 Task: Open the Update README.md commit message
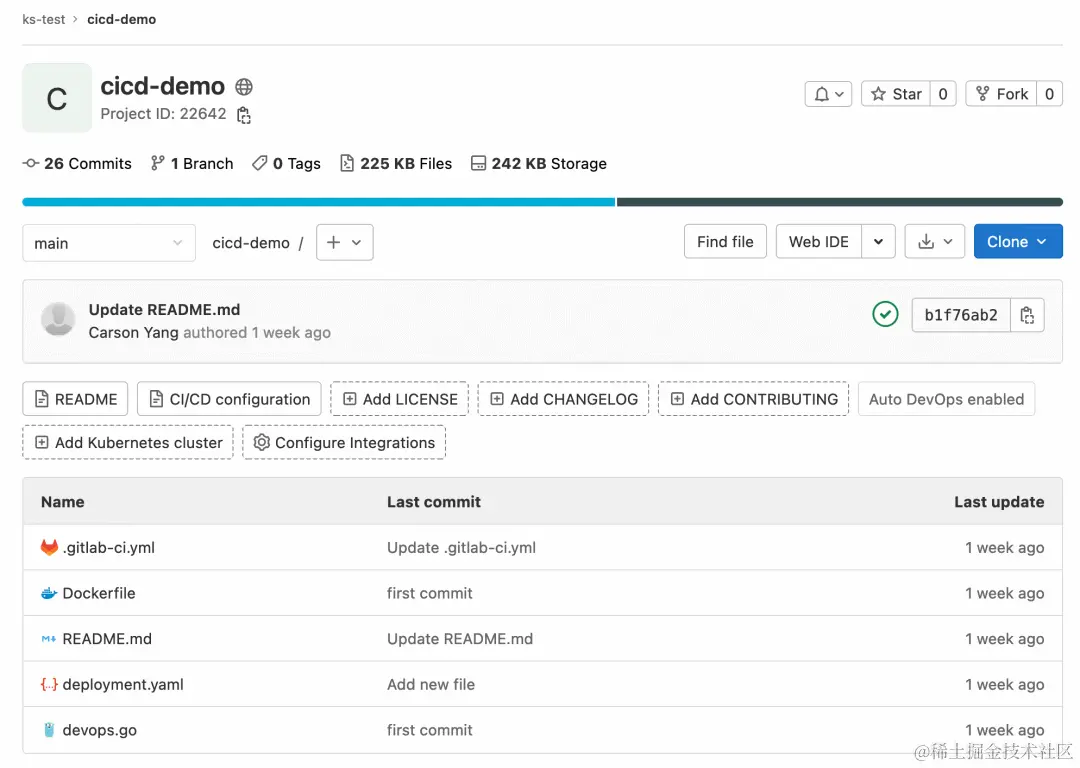coord(164,310)
